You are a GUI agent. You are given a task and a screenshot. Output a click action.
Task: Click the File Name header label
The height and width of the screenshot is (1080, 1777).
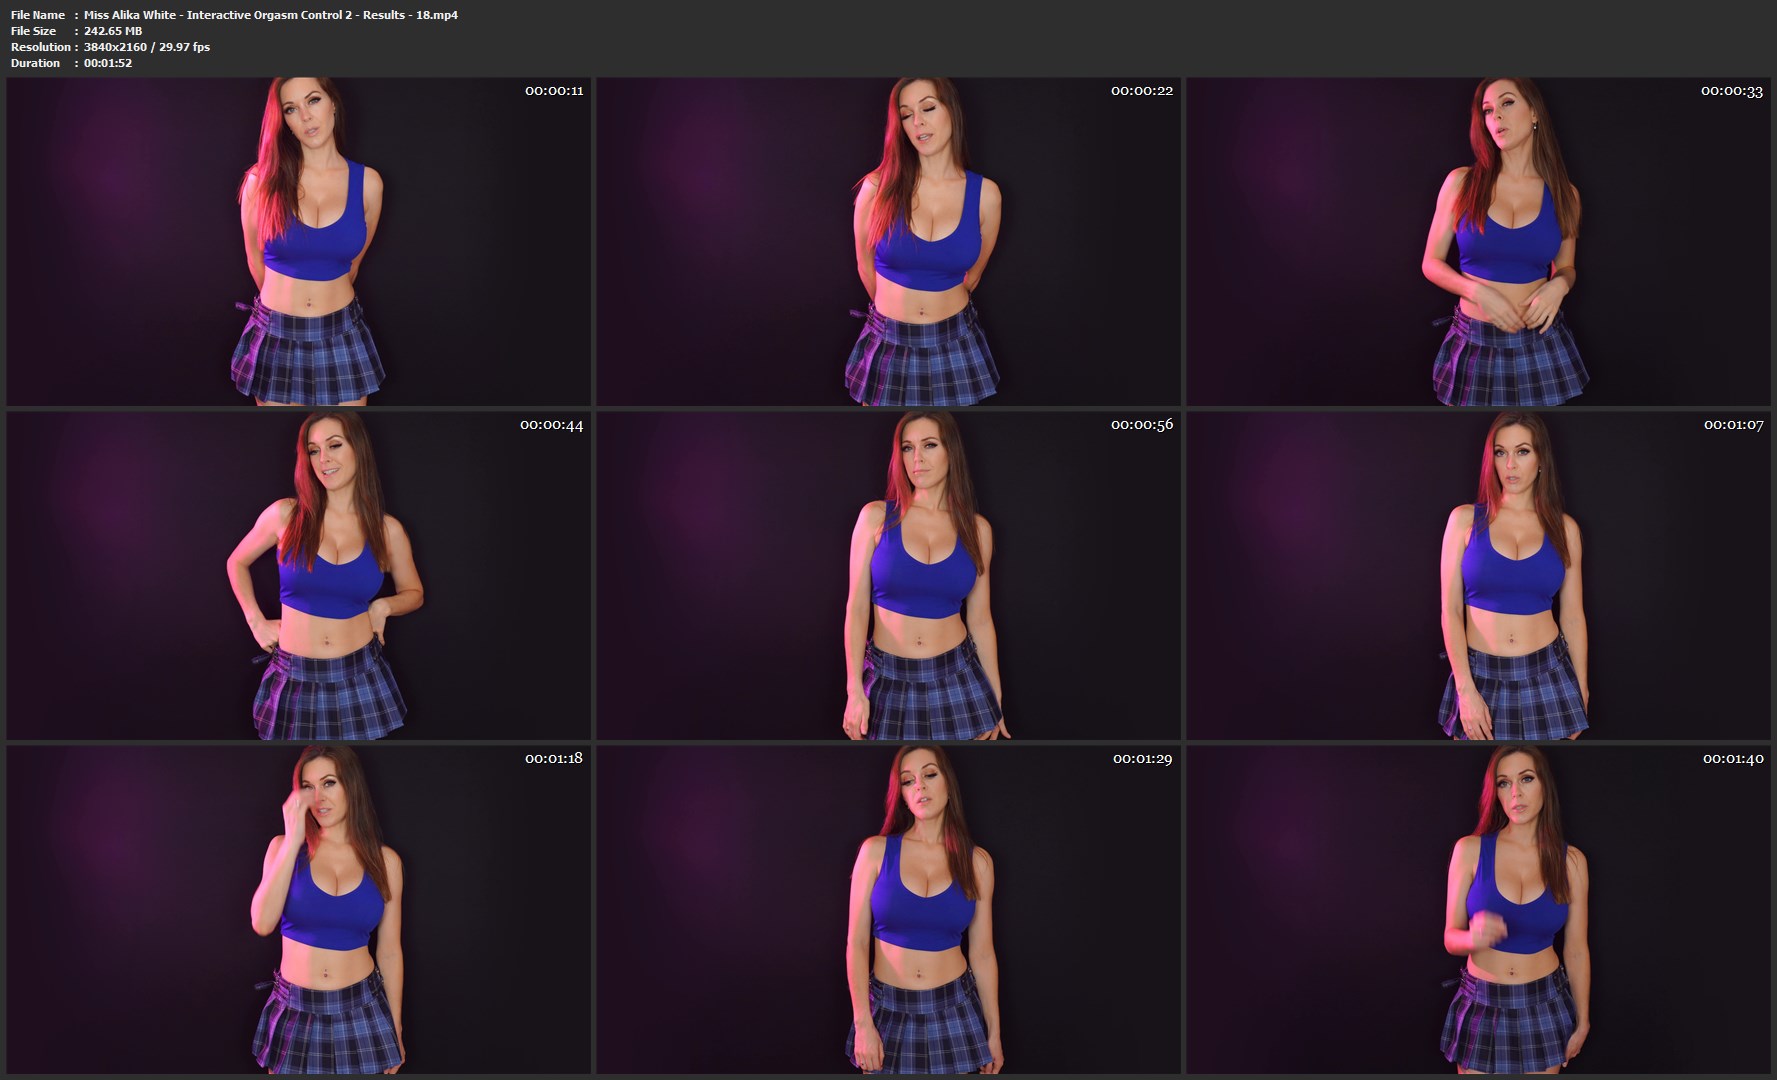tap(38, 15)
